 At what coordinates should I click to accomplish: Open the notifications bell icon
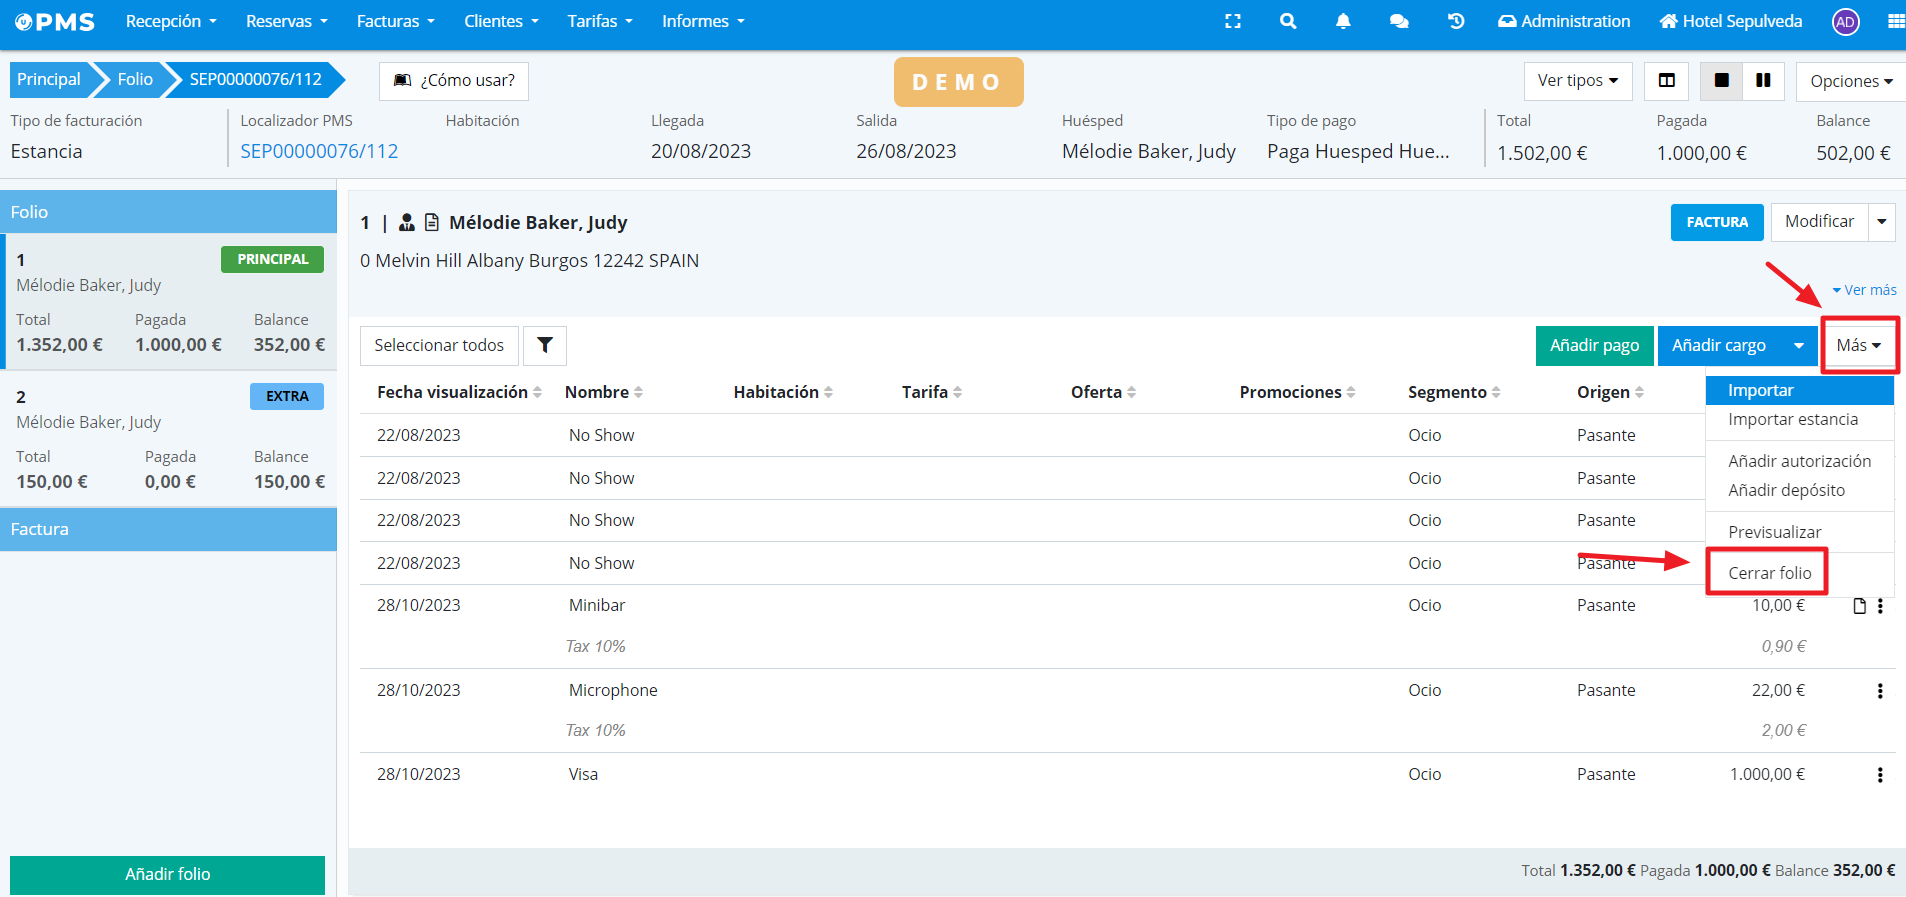pyautogui.click(x=1343, y=21)
